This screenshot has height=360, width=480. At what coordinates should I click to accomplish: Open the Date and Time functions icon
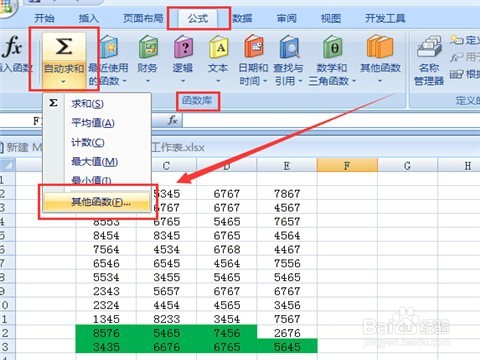[x=254, y=47]
